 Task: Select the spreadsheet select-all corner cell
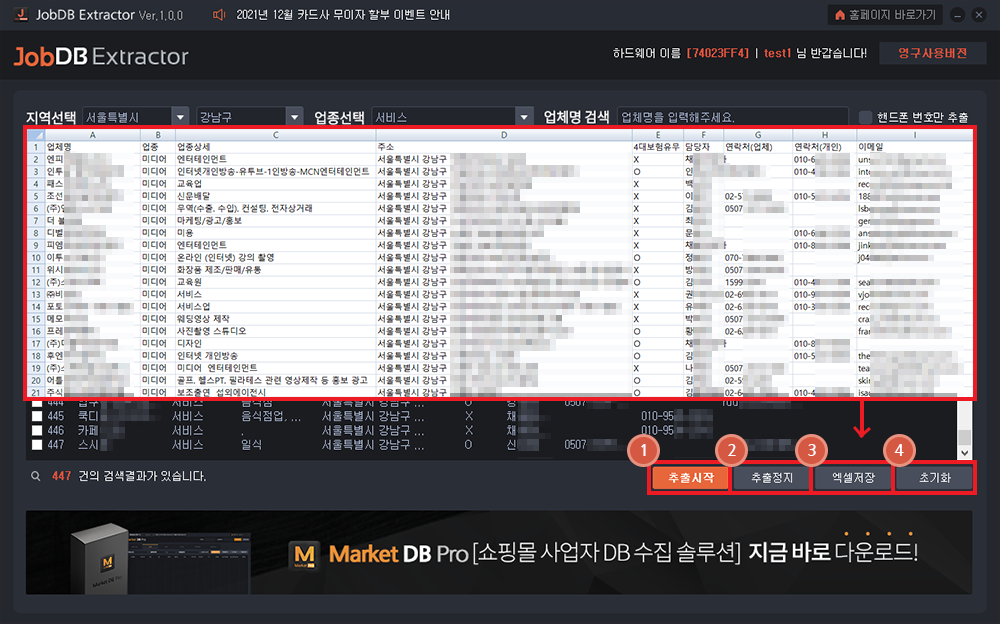click(x=36, y=135)
